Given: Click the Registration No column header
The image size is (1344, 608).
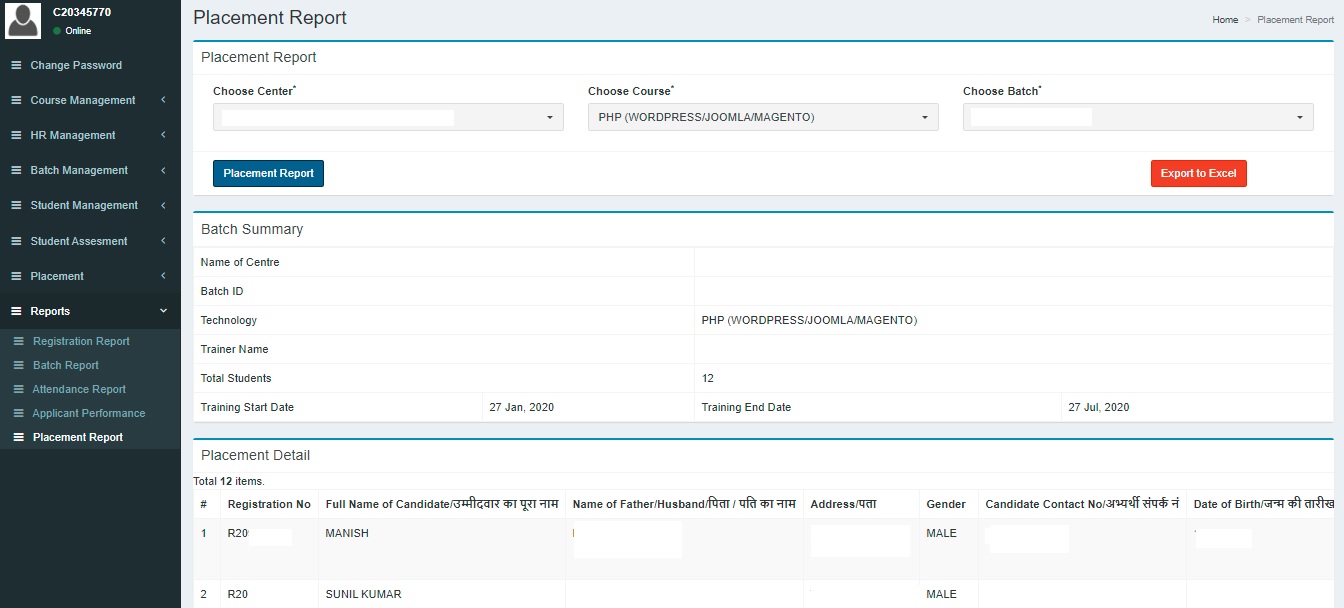Looking at the screenshot, I should click(x=269, y=504).
